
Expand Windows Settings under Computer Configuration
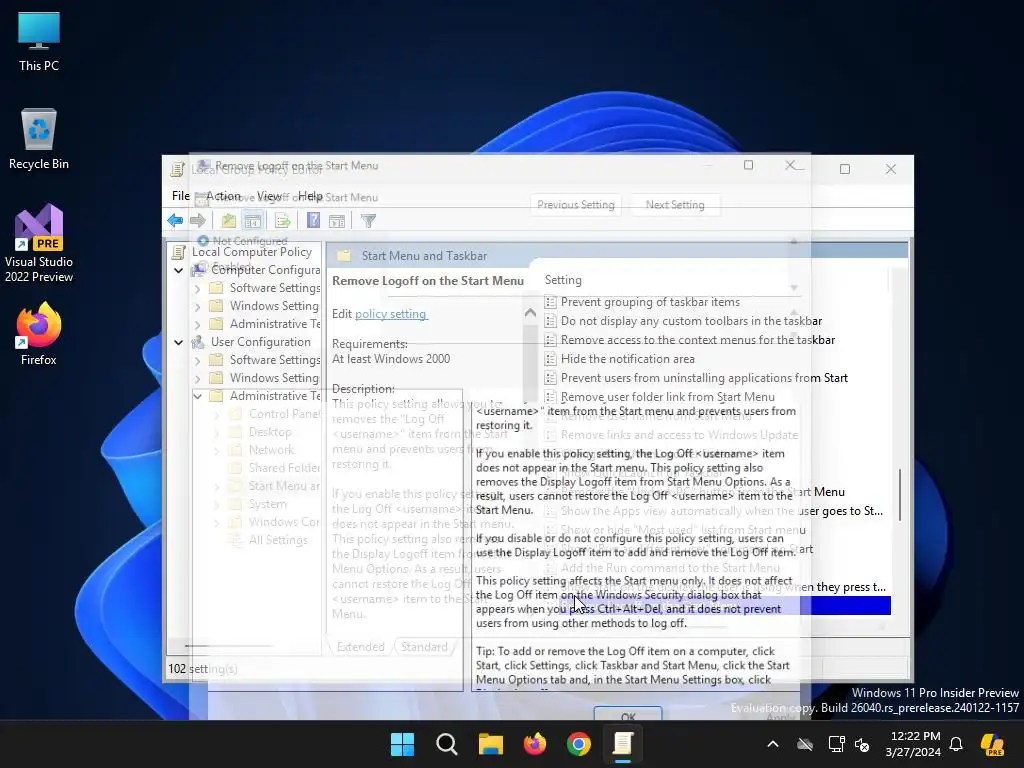pos(197,306)
